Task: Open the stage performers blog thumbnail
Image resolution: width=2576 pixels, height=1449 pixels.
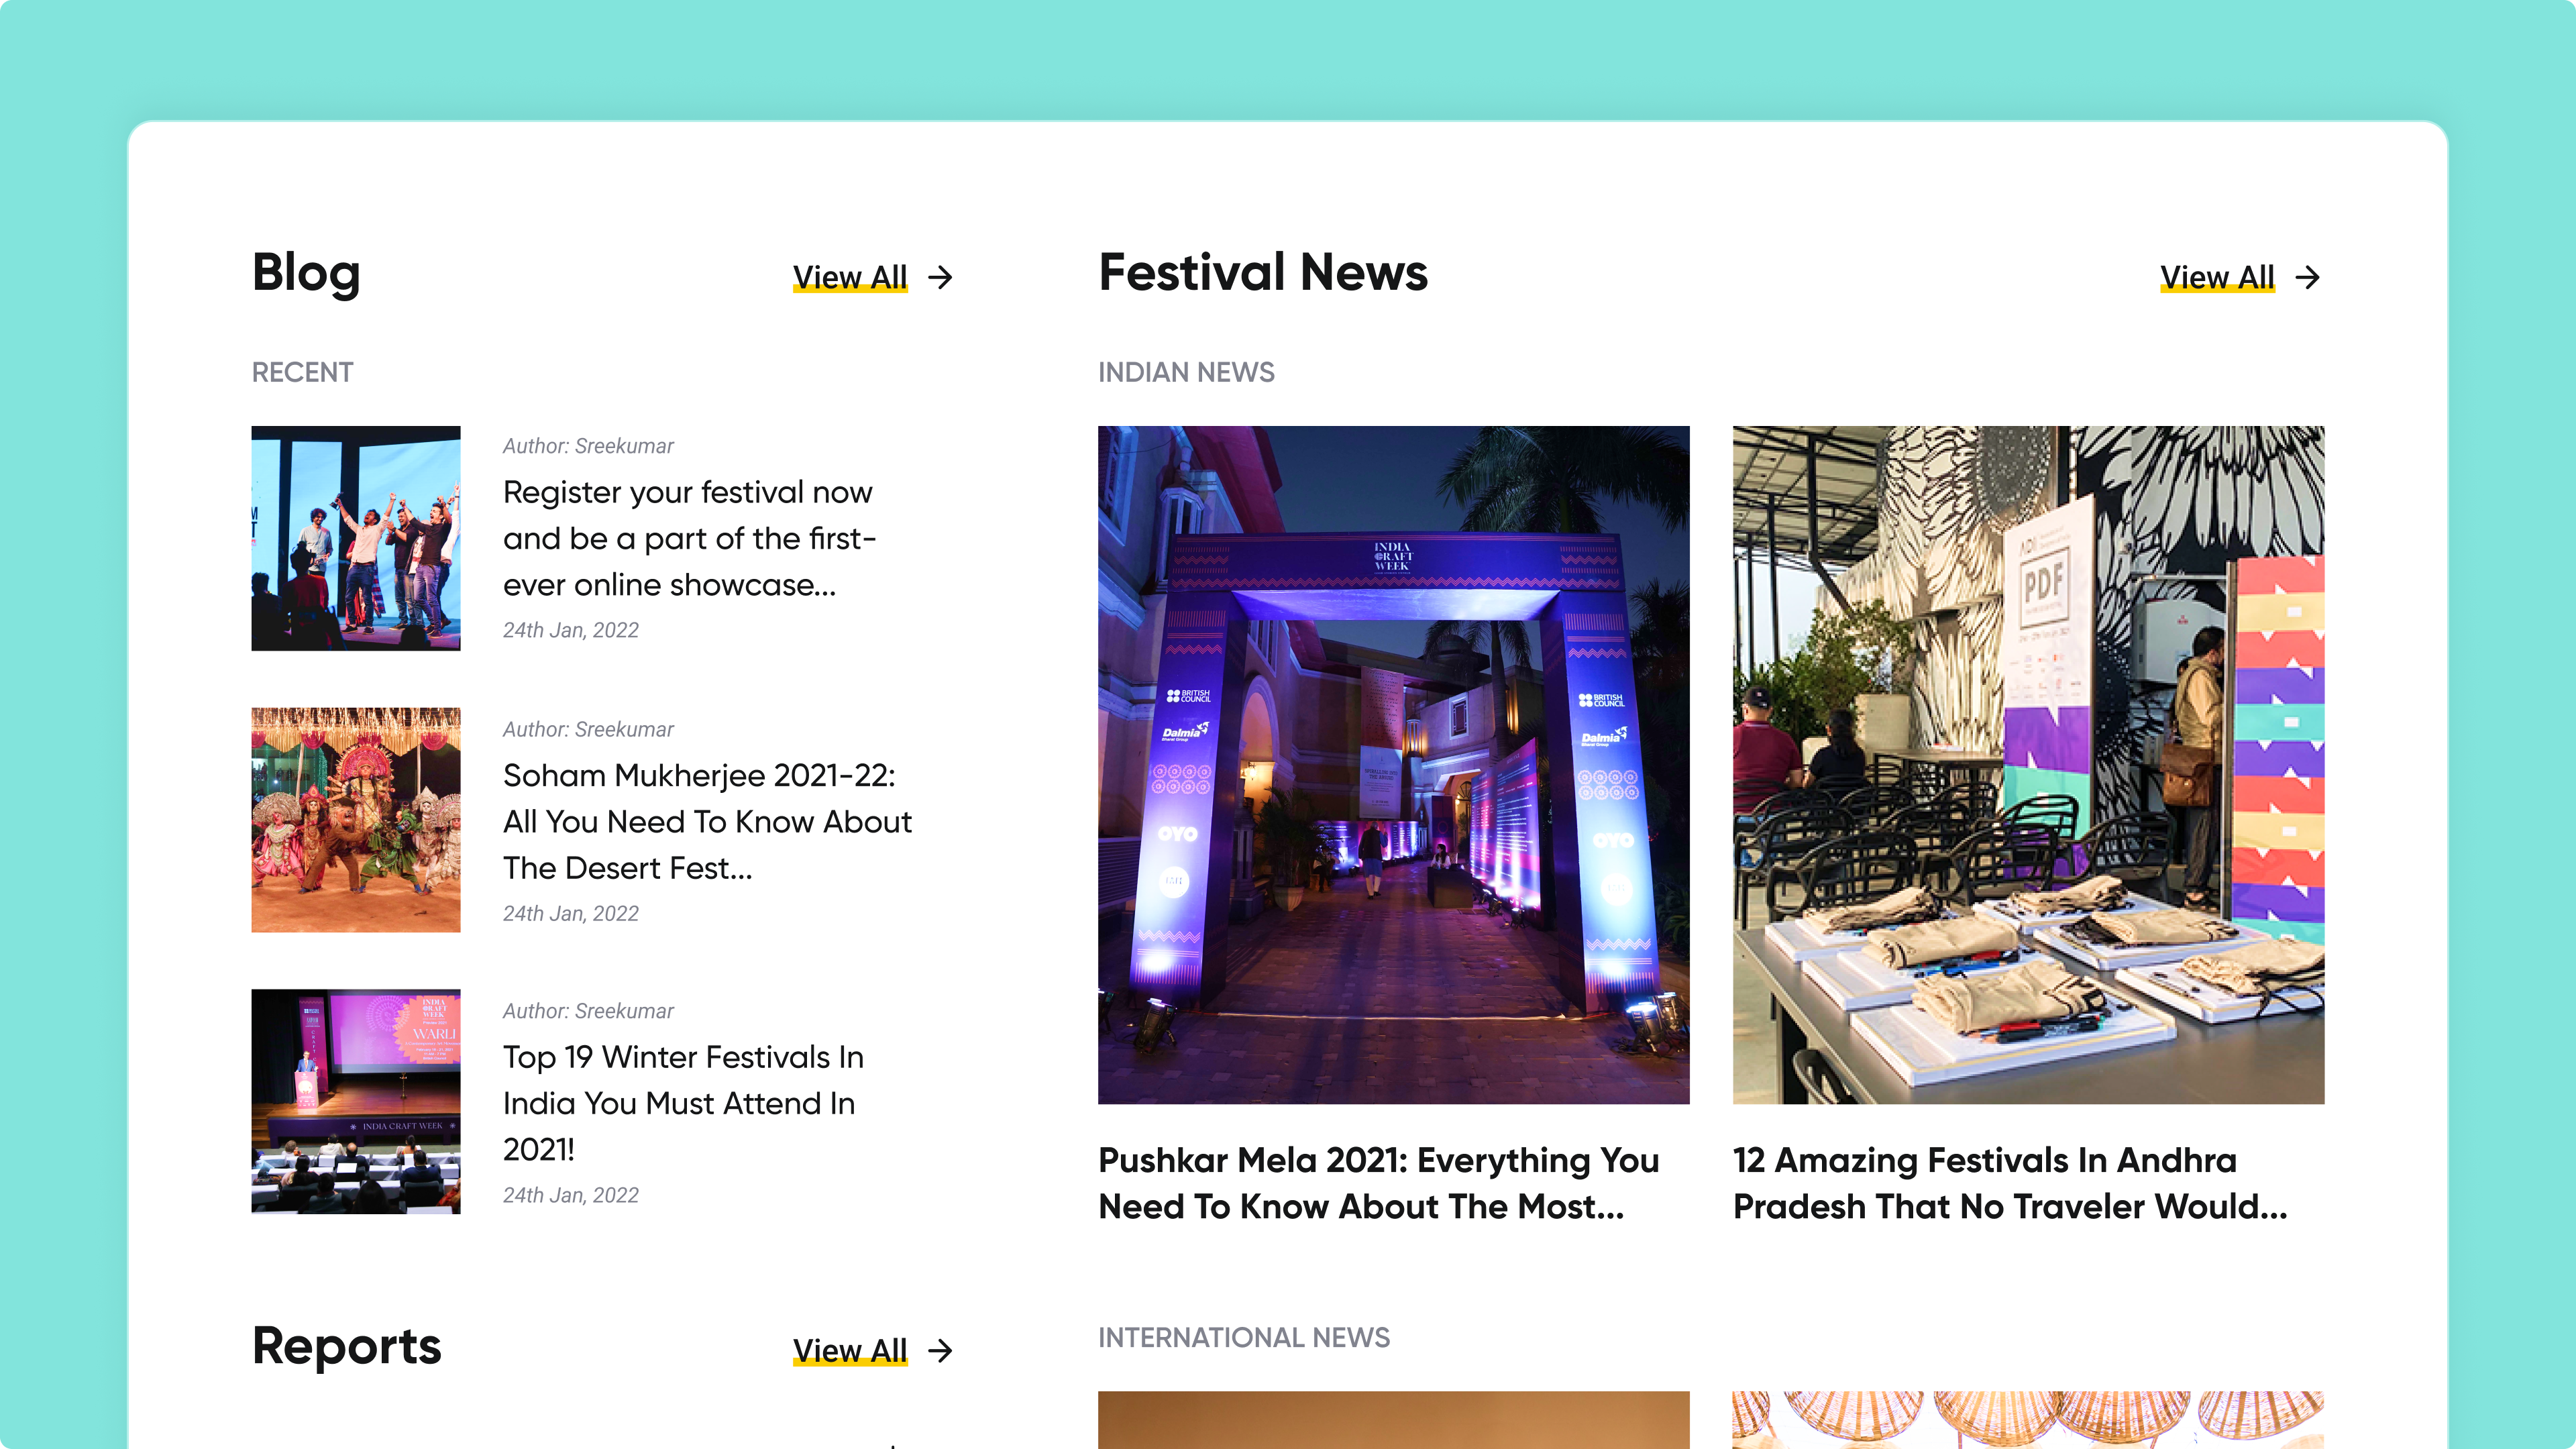Action: click(355, 538)
